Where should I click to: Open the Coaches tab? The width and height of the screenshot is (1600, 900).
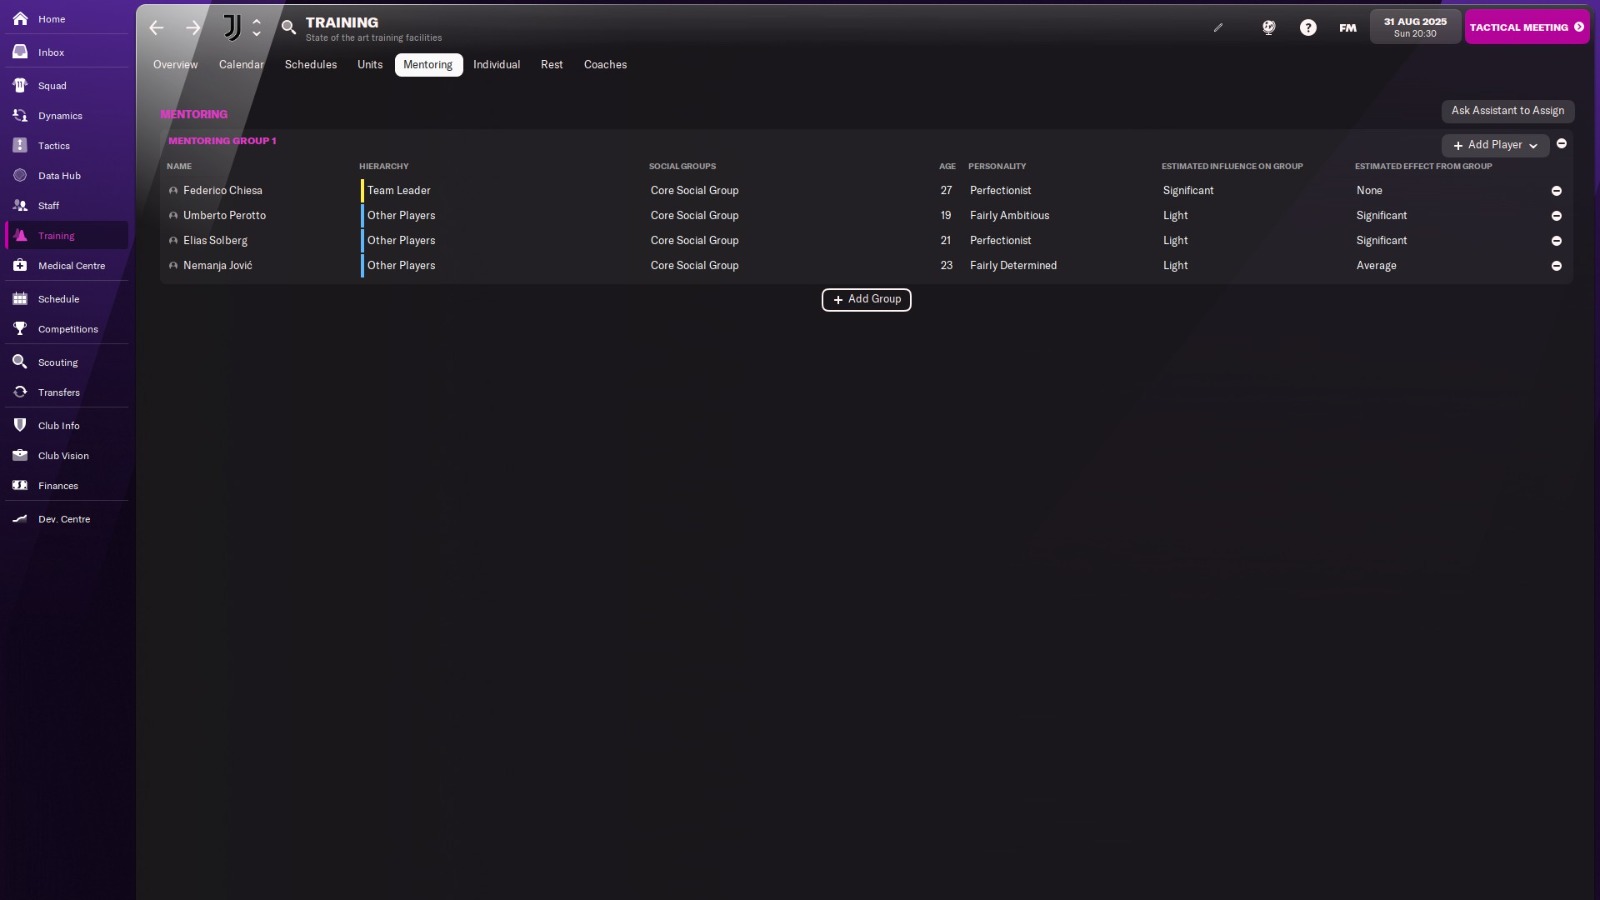point(605,64)
